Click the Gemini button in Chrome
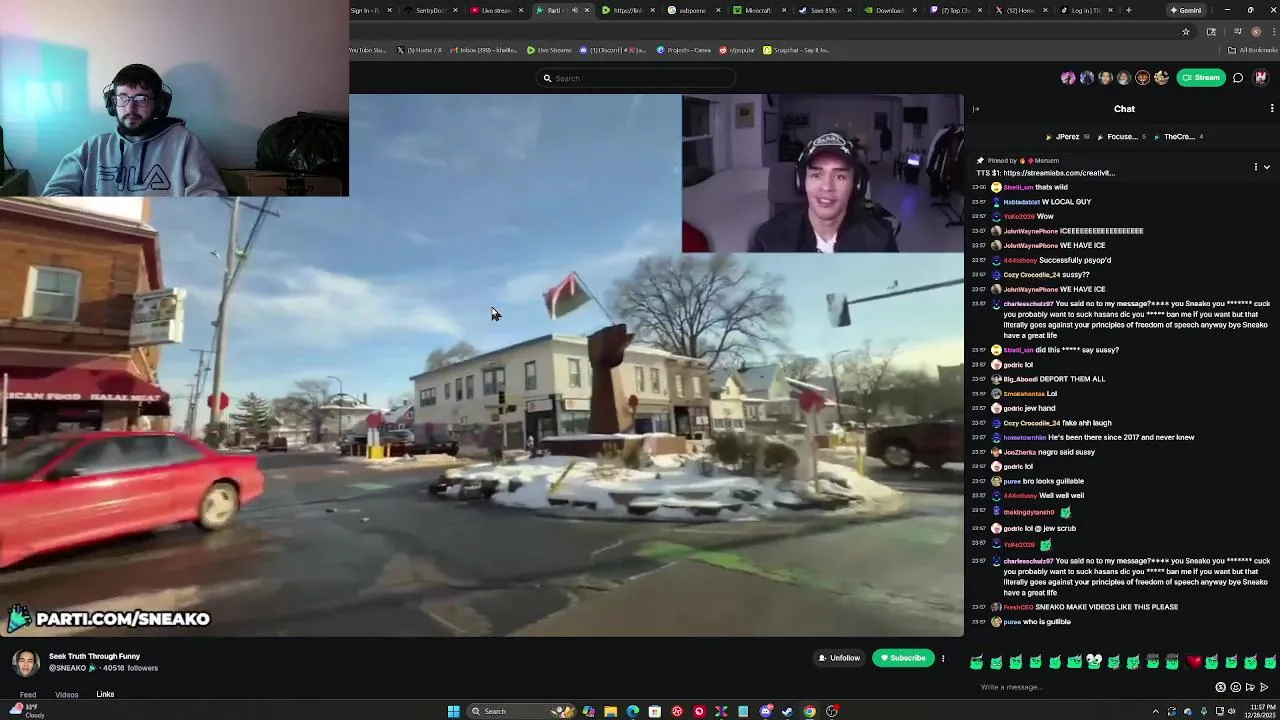 pyautogui.click(x=1186, y=10)
